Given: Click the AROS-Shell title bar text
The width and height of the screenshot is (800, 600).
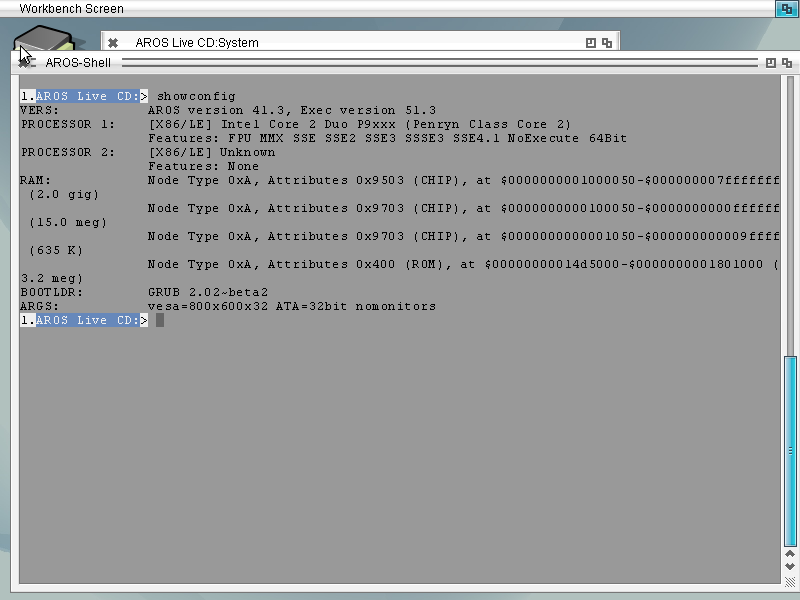Looking at the screenshot, I should tap(78, 63).
